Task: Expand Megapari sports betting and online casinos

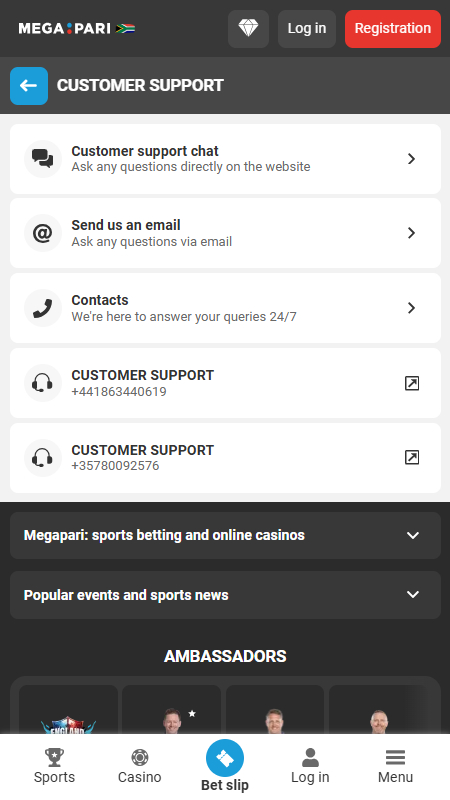Action: point(226,535)
